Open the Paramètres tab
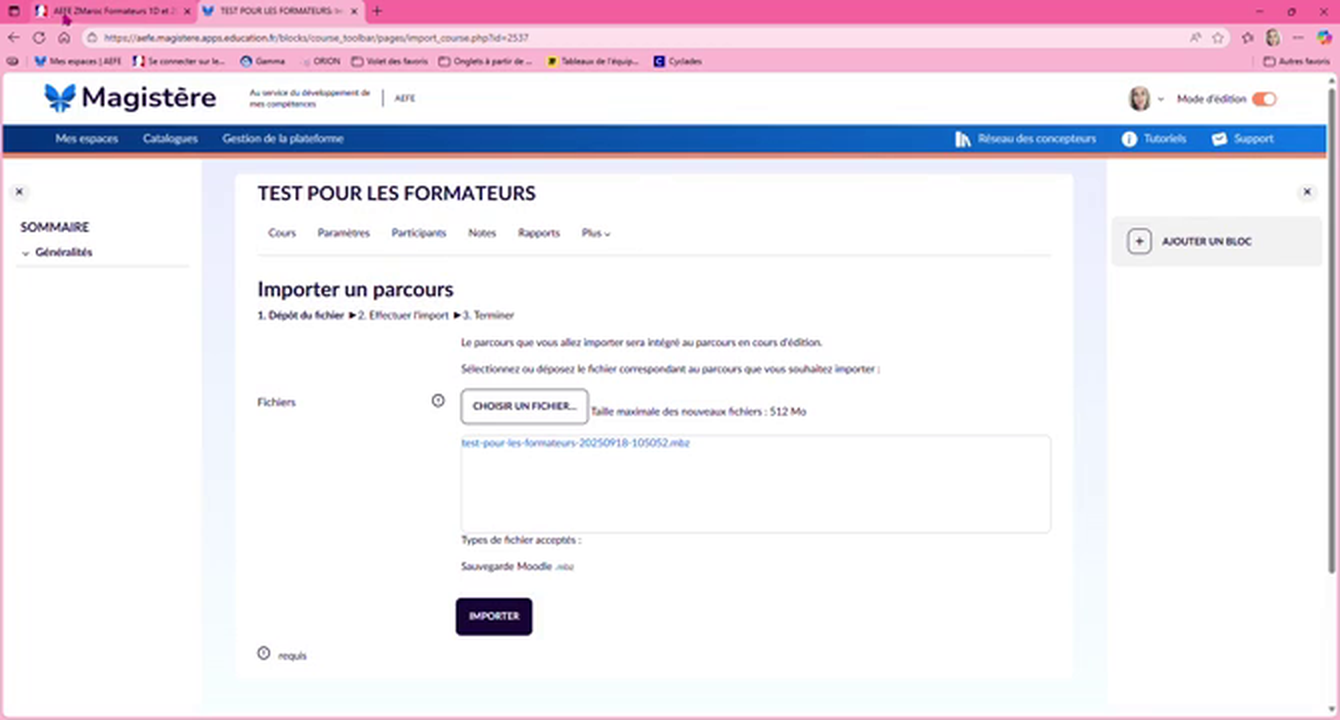 (x=343, y=233)
